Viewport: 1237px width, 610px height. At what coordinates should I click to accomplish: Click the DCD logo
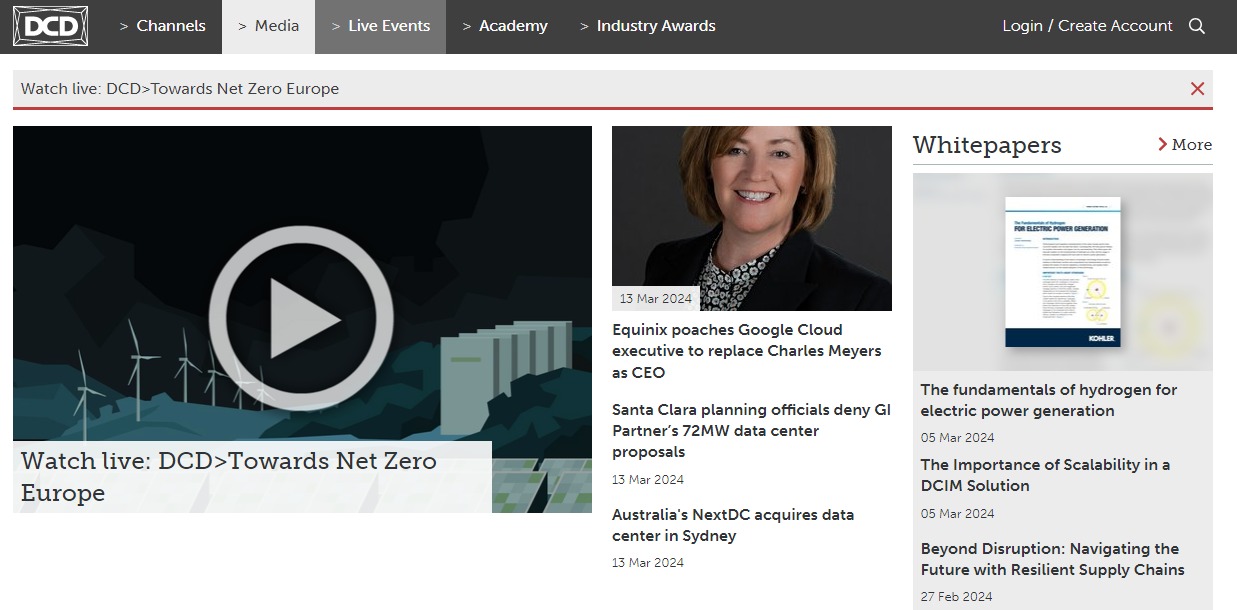click(50, 26)
